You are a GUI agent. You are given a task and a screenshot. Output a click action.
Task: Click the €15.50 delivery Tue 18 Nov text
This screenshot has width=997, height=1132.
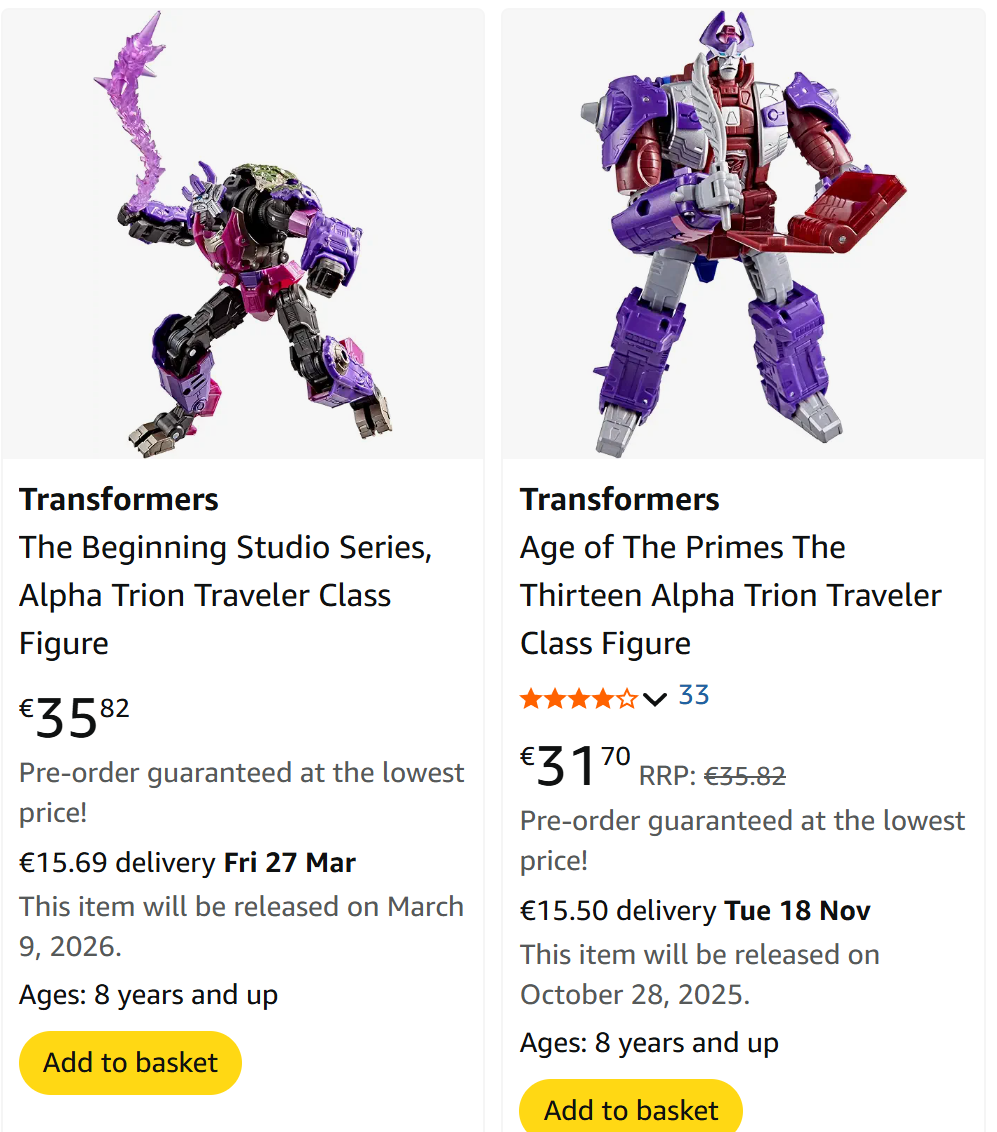click(x=695, y=911)
